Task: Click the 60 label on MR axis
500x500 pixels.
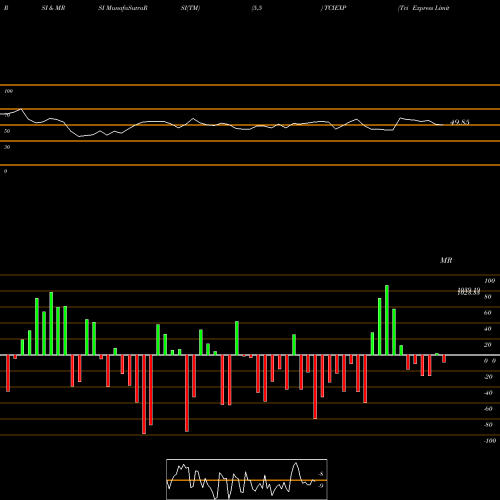Action: click(x=487, y=313)
